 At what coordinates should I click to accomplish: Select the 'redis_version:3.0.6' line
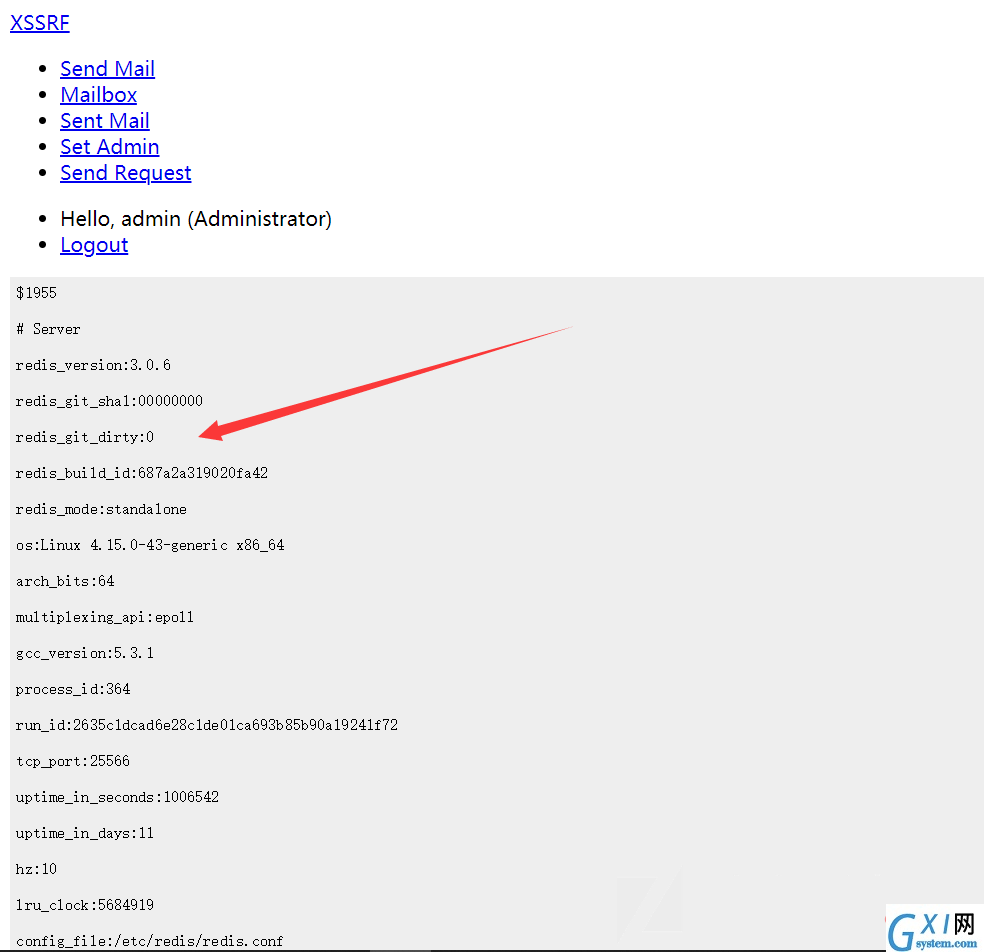(93, 365)
